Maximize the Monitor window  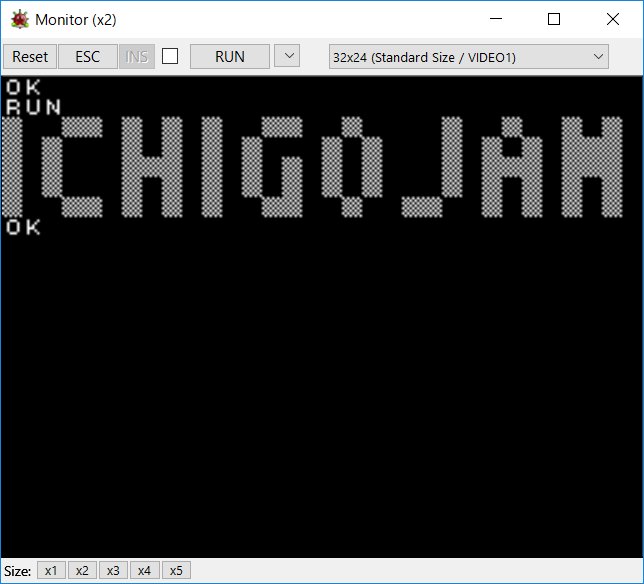coord(554,19)
